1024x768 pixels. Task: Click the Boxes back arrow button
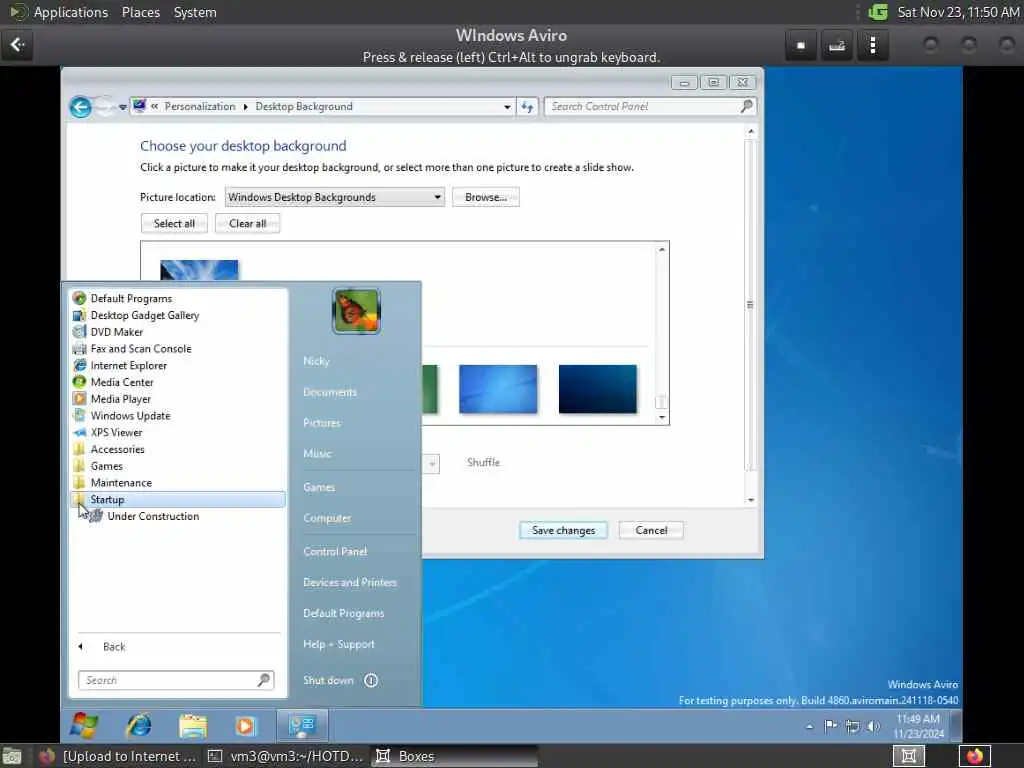(17, 45)
